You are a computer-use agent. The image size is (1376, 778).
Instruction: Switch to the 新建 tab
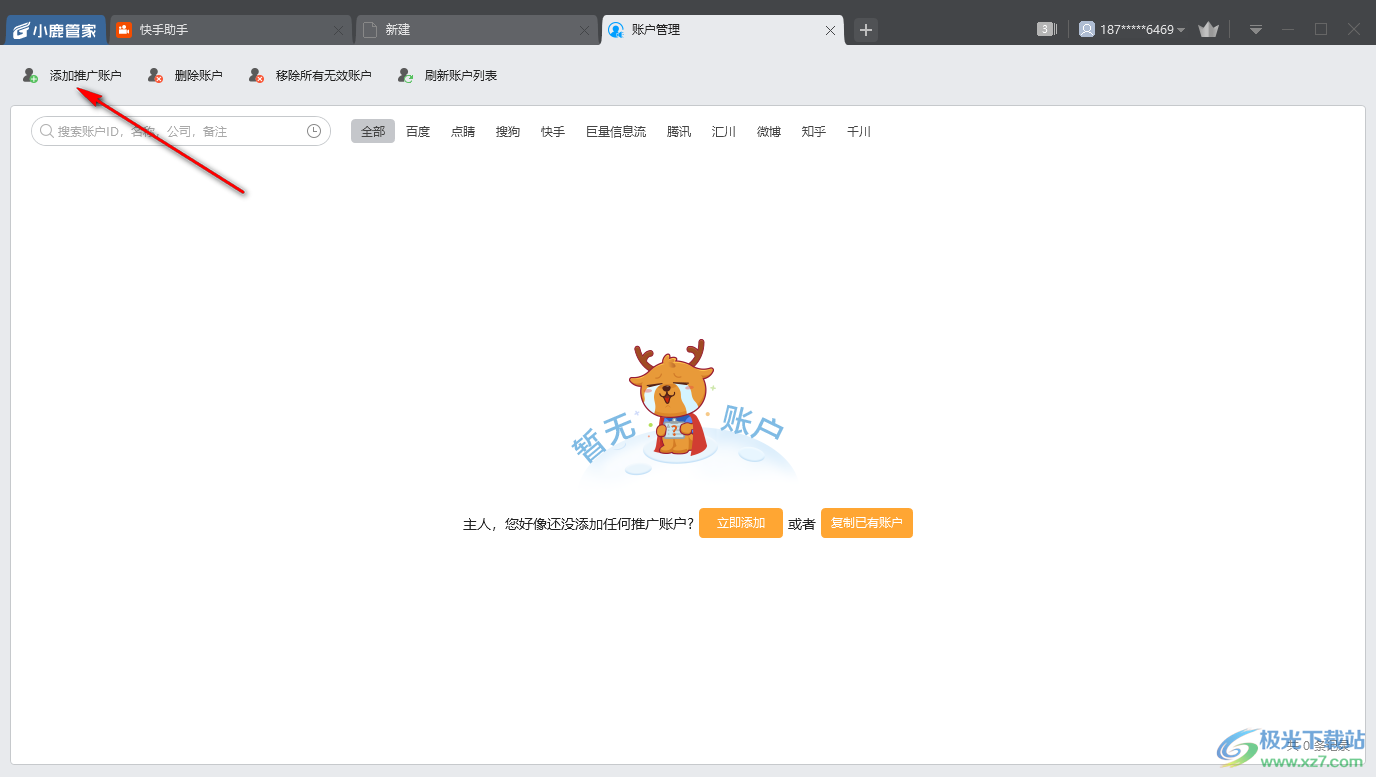click(x=477, y=30)
